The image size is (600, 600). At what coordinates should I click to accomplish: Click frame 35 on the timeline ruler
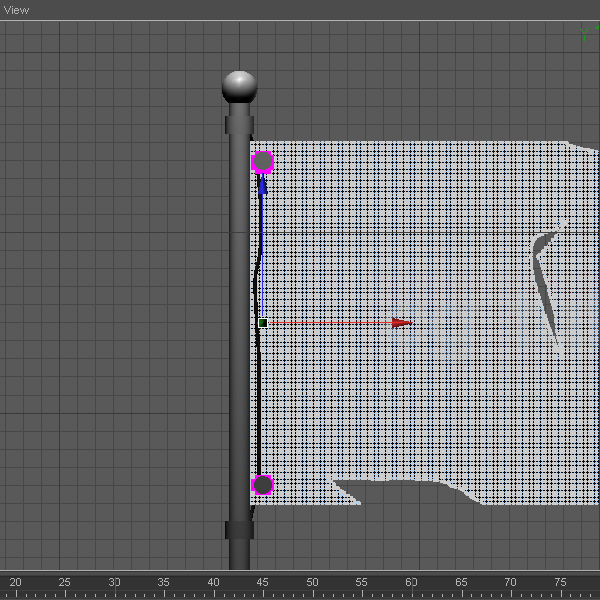click(x=164, y=582)
